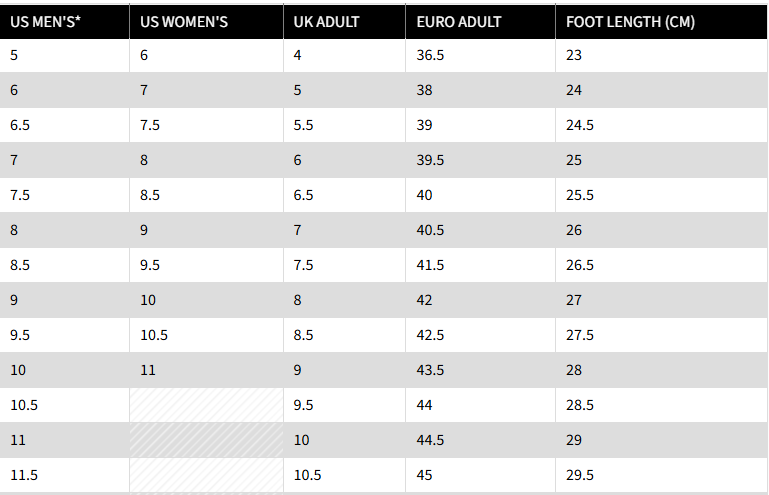Select the Euro Adult 40.5 cell
The width and height of the screenshot is (769, 495).
coord(431,230)
